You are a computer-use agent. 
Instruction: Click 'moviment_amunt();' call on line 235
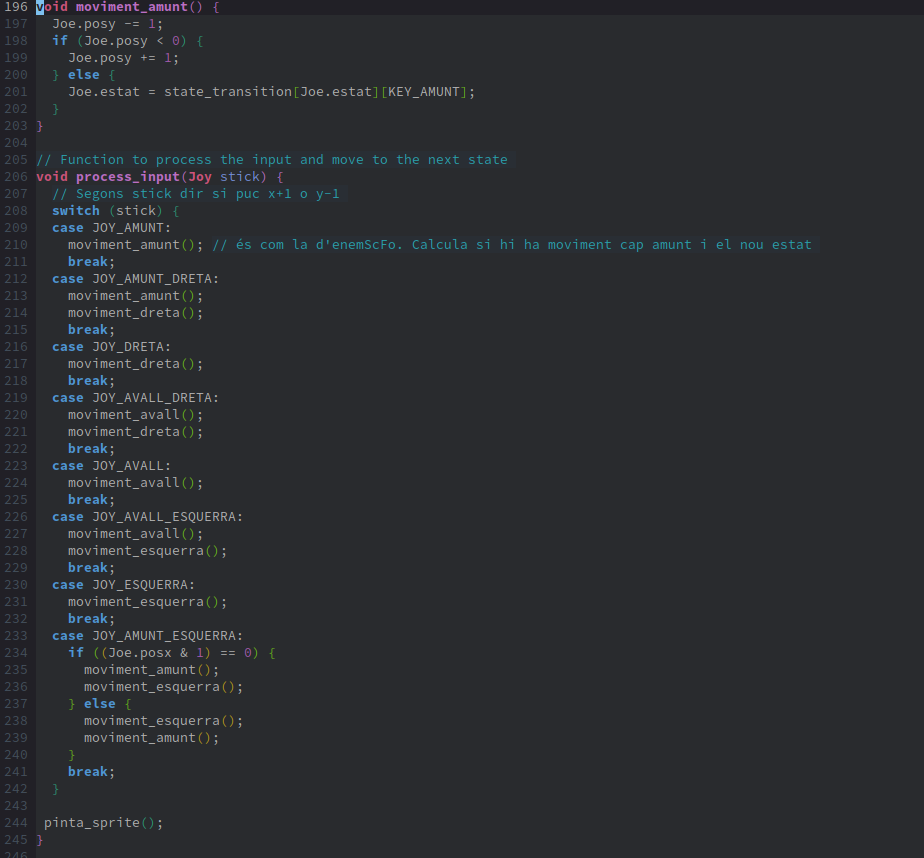click(x=151, y=671)
